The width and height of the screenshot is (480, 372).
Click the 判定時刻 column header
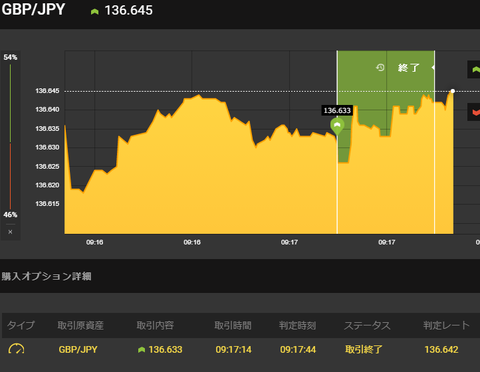point(297,325)
